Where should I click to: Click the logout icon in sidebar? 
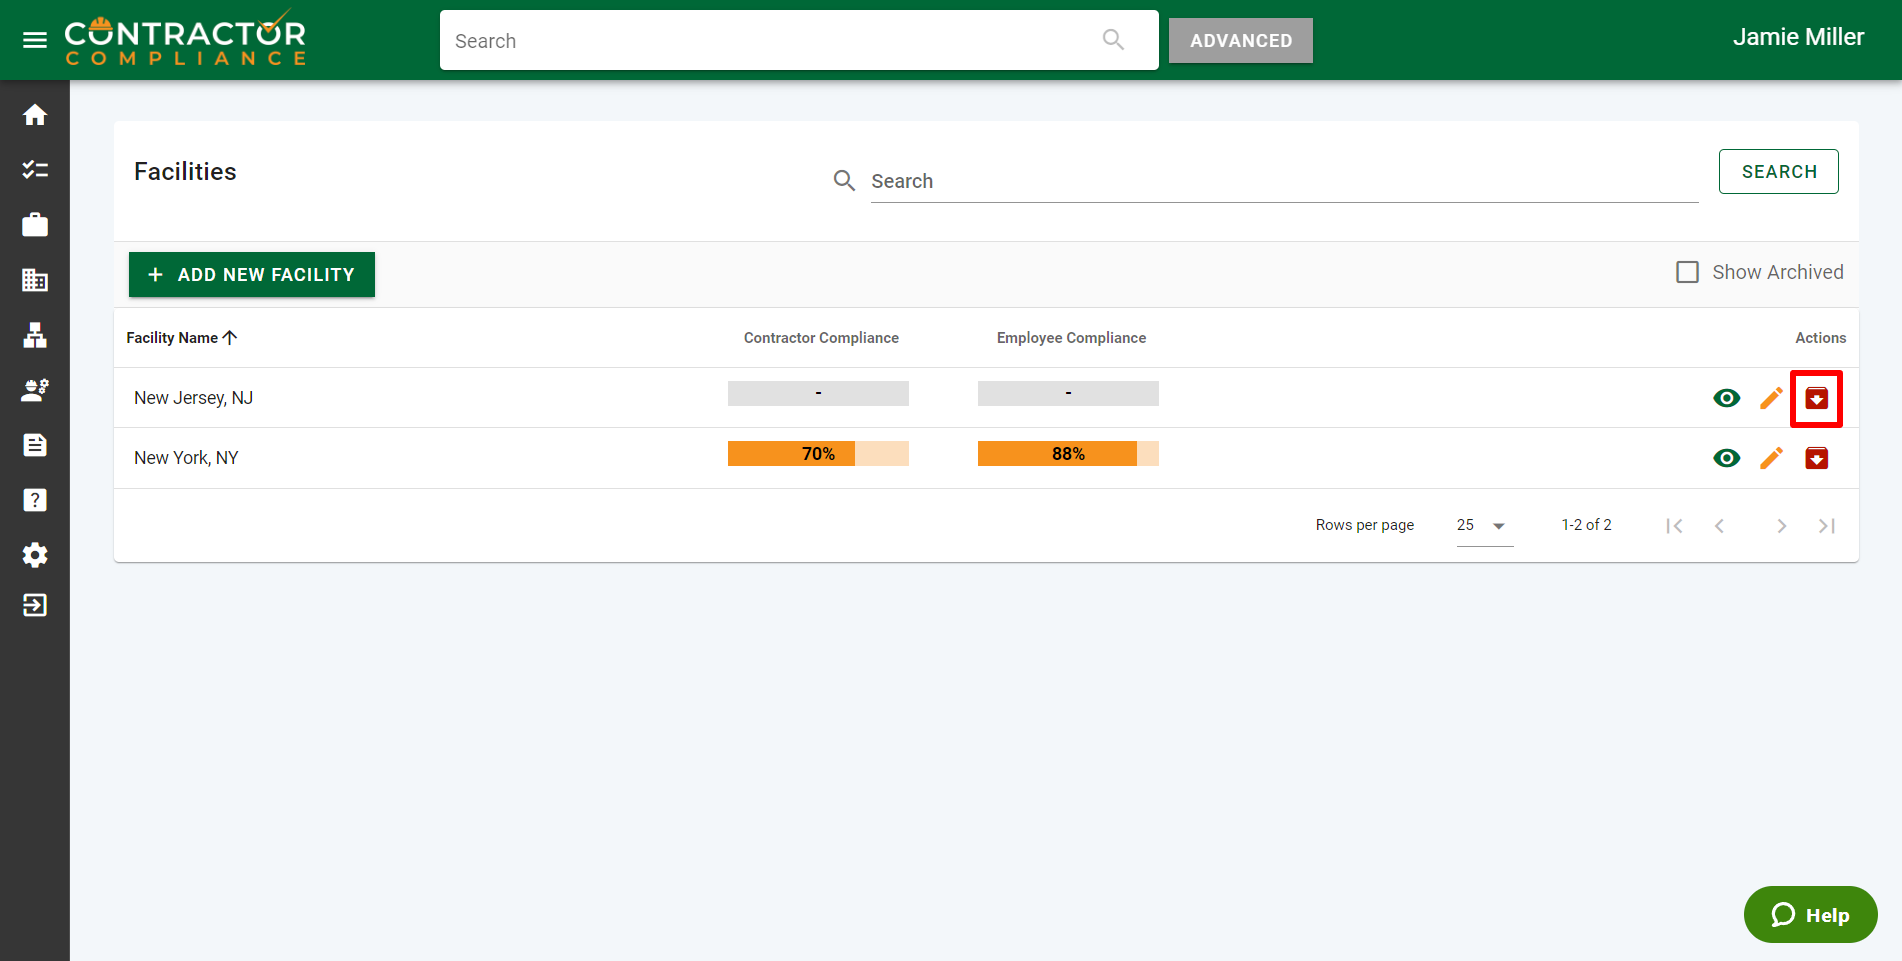point(35,605)
